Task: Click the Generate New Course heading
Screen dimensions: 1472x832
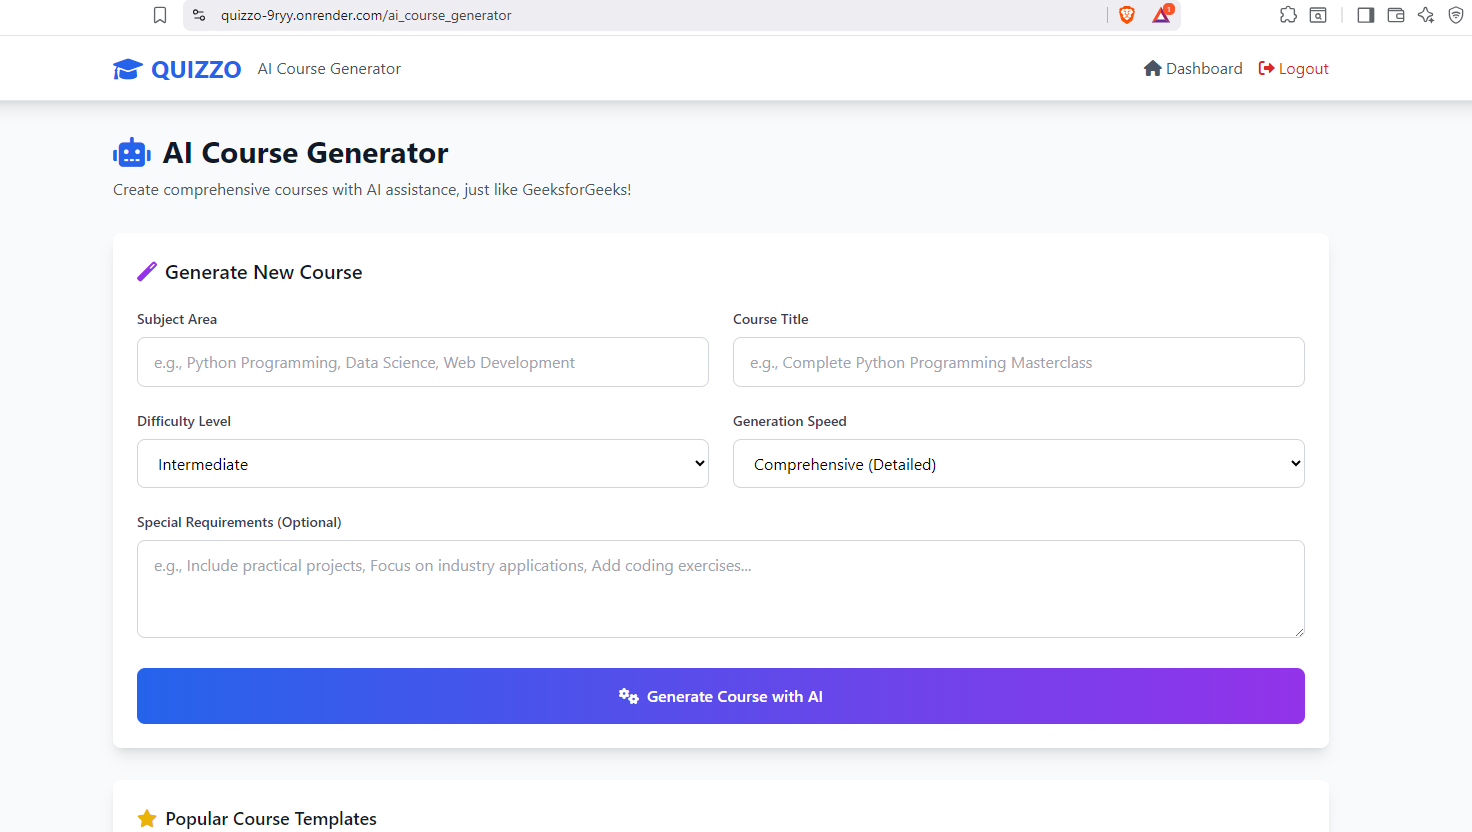Action: 264,272
